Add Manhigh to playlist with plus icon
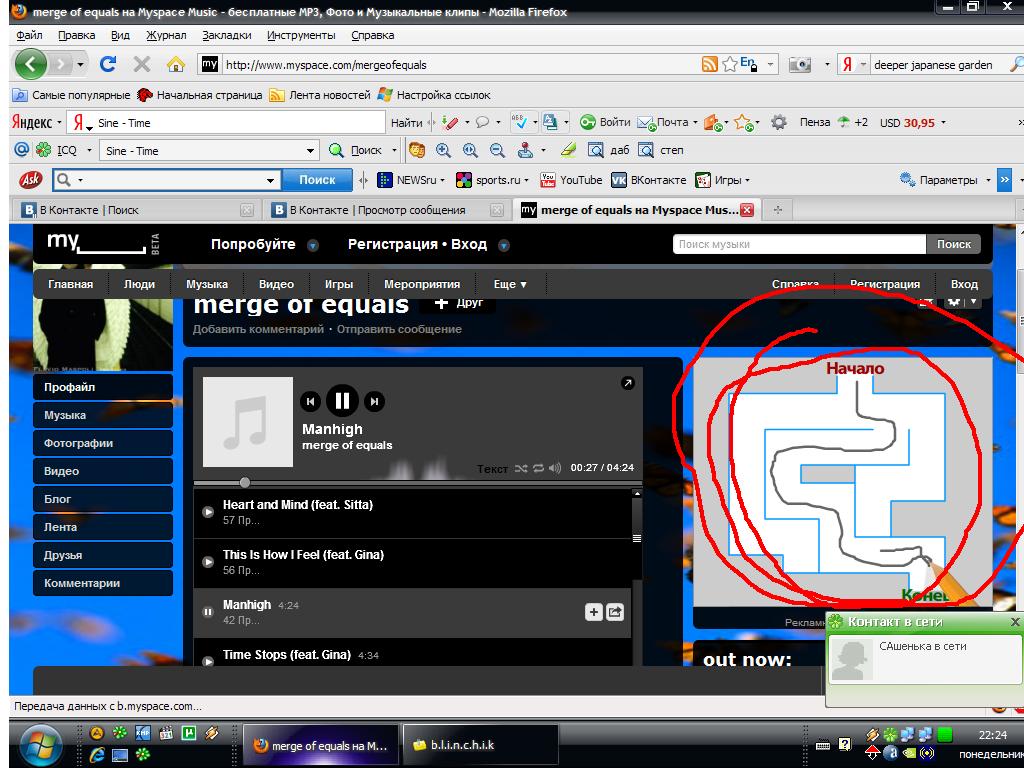The width and height of the screenshot is (1024, 768). (x=593, y=612)
